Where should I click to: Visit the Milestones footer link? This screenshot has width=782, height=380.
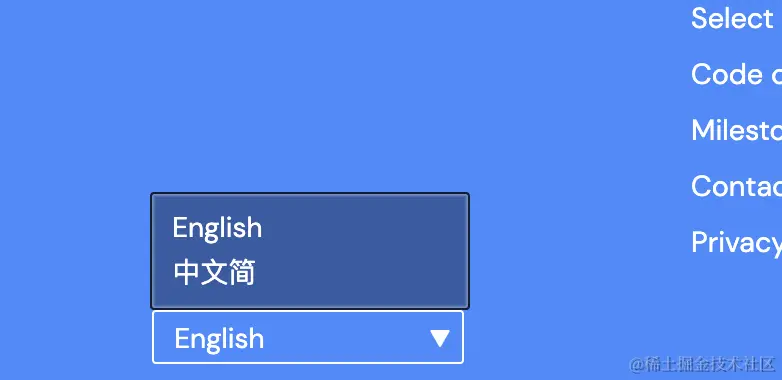click(x=736, y=130)
